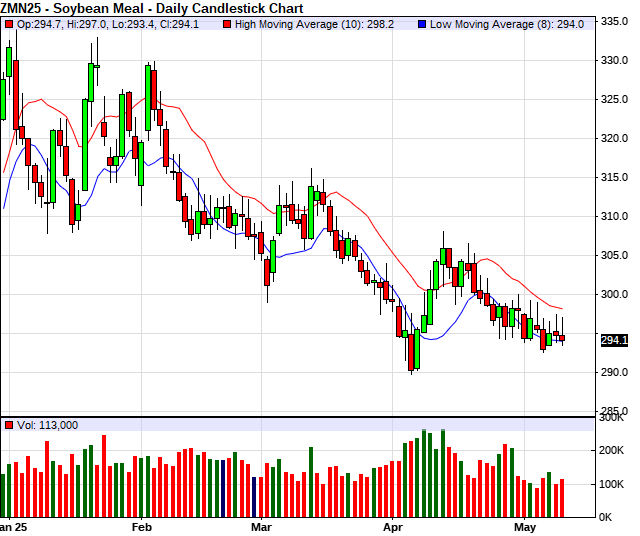This screenshot has width=640, height=536.
Task: Select the Mar label on the date axis
Action: point(261,525)
